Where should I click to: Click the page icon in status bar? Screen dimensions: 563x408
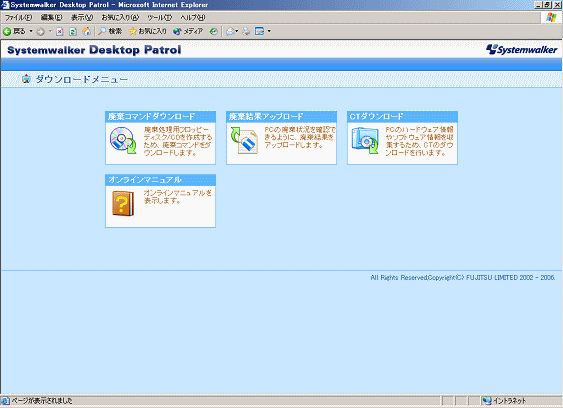click(5, 401)
